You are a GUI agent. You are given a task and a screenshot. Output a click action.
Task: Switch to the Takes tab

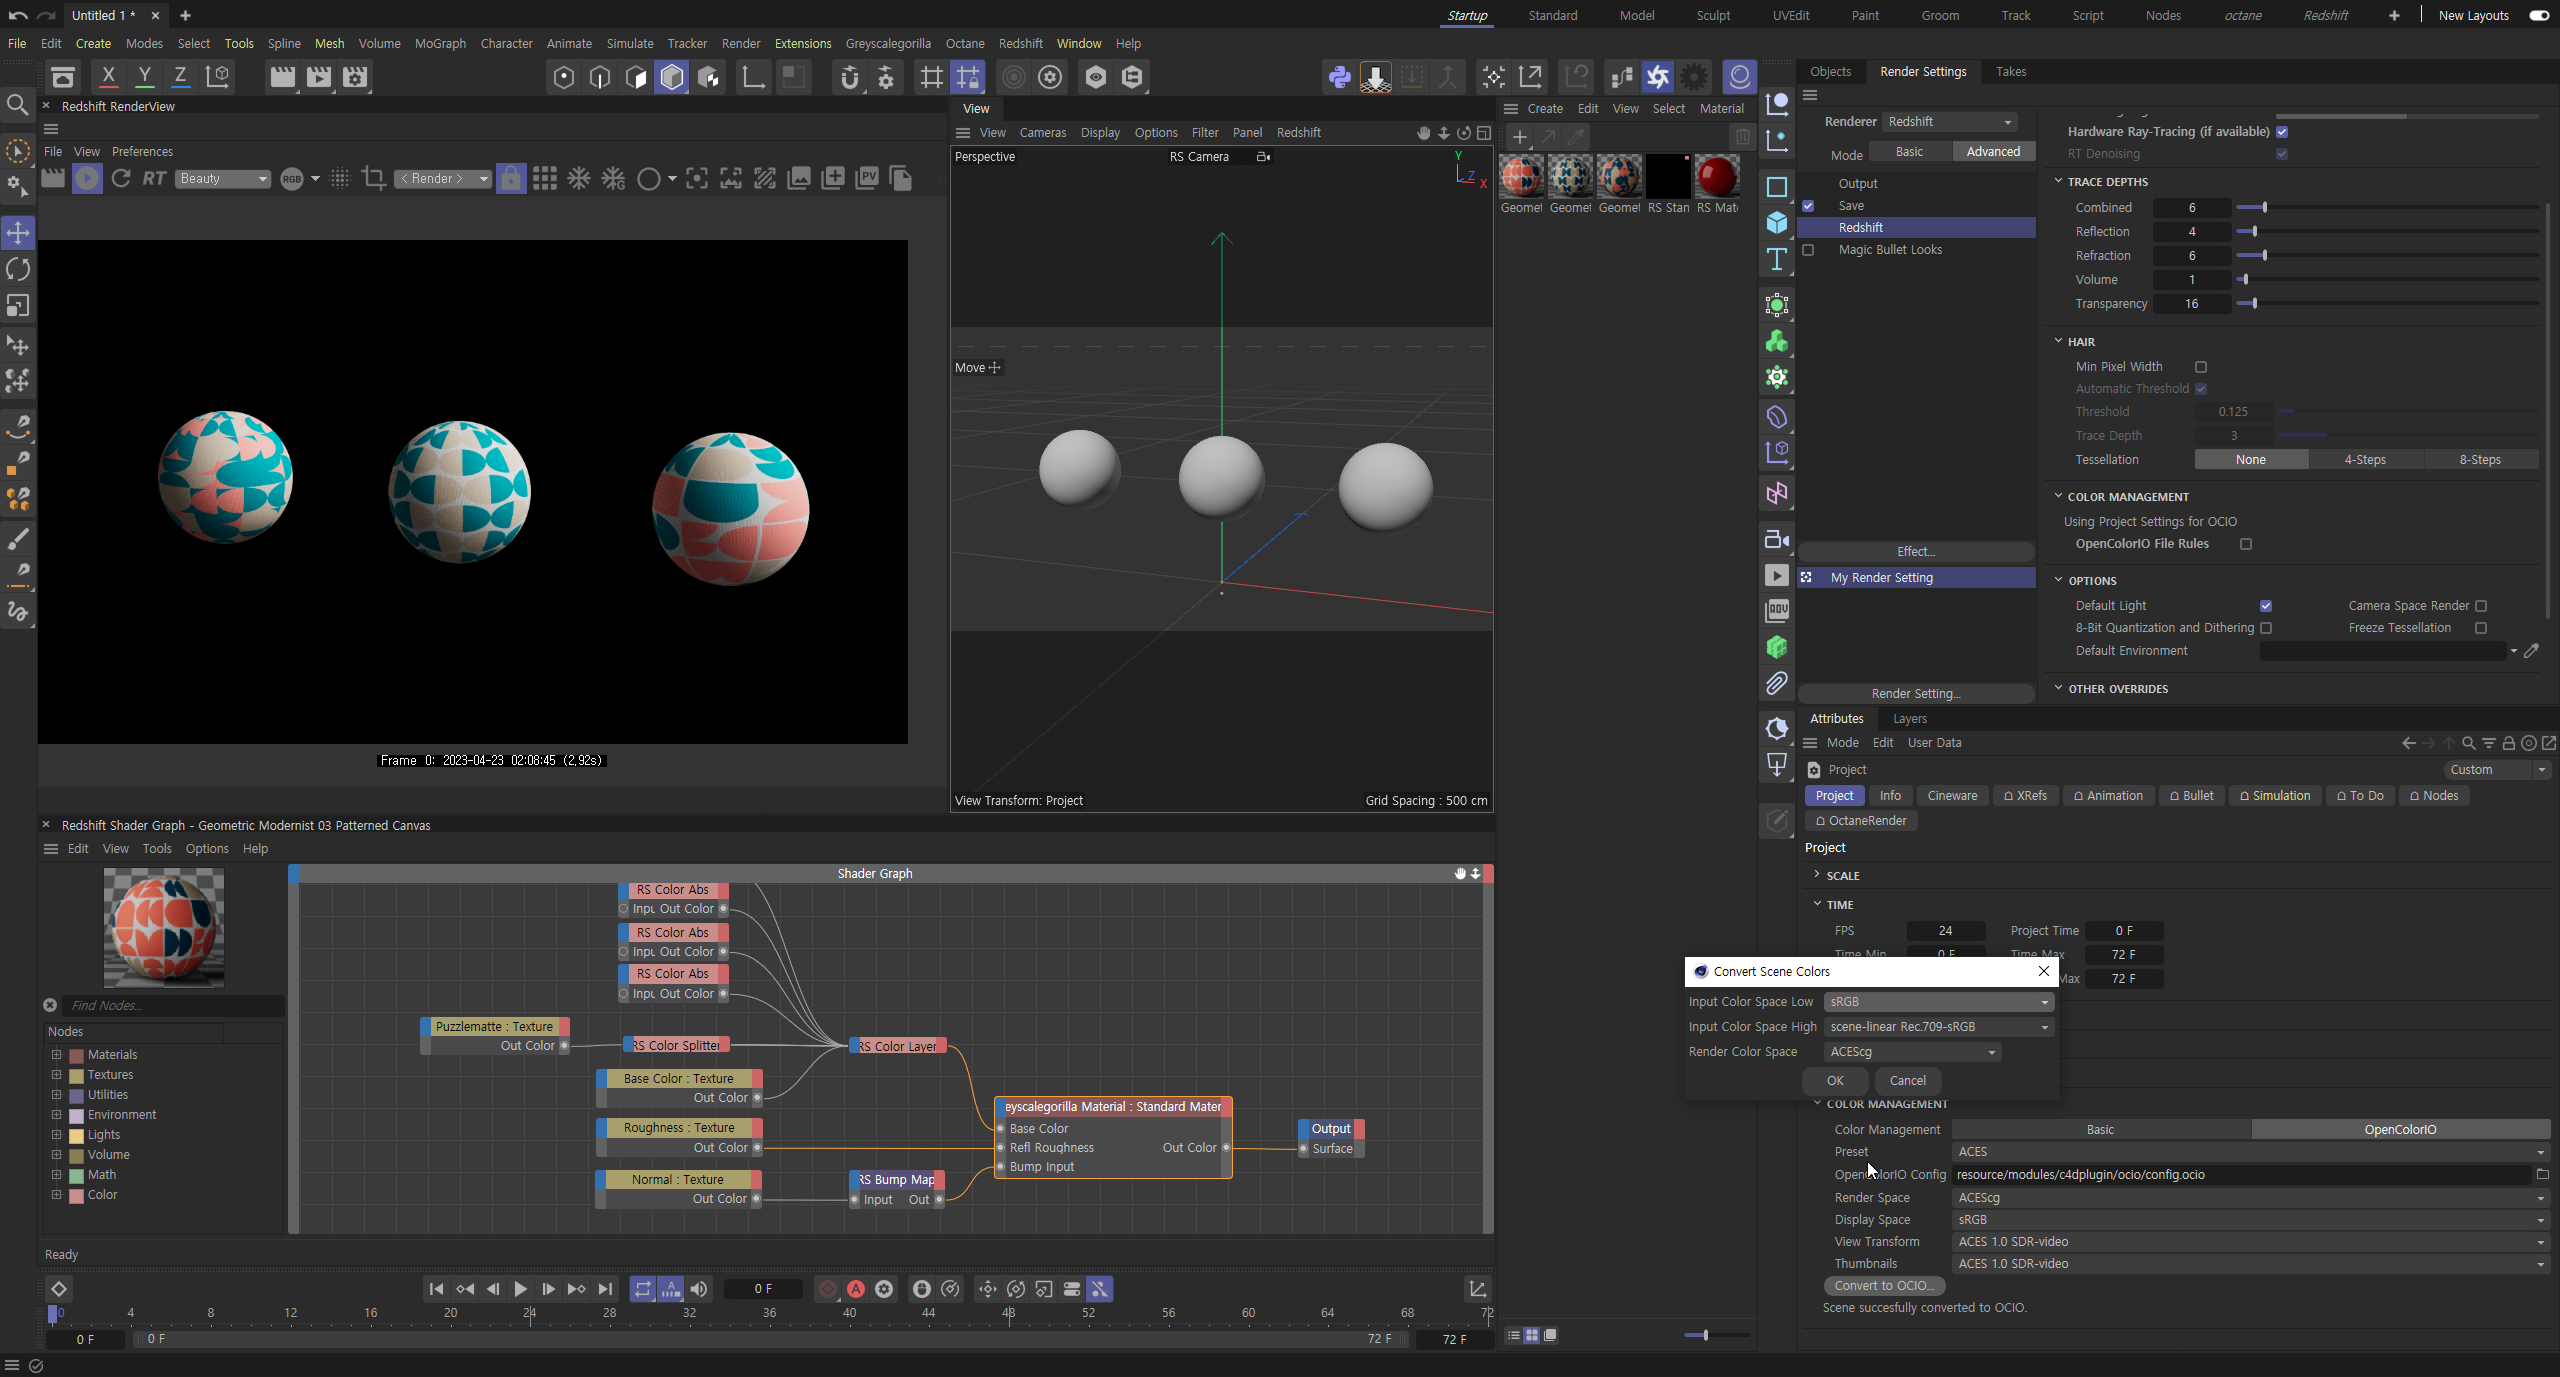point(2011,72)
